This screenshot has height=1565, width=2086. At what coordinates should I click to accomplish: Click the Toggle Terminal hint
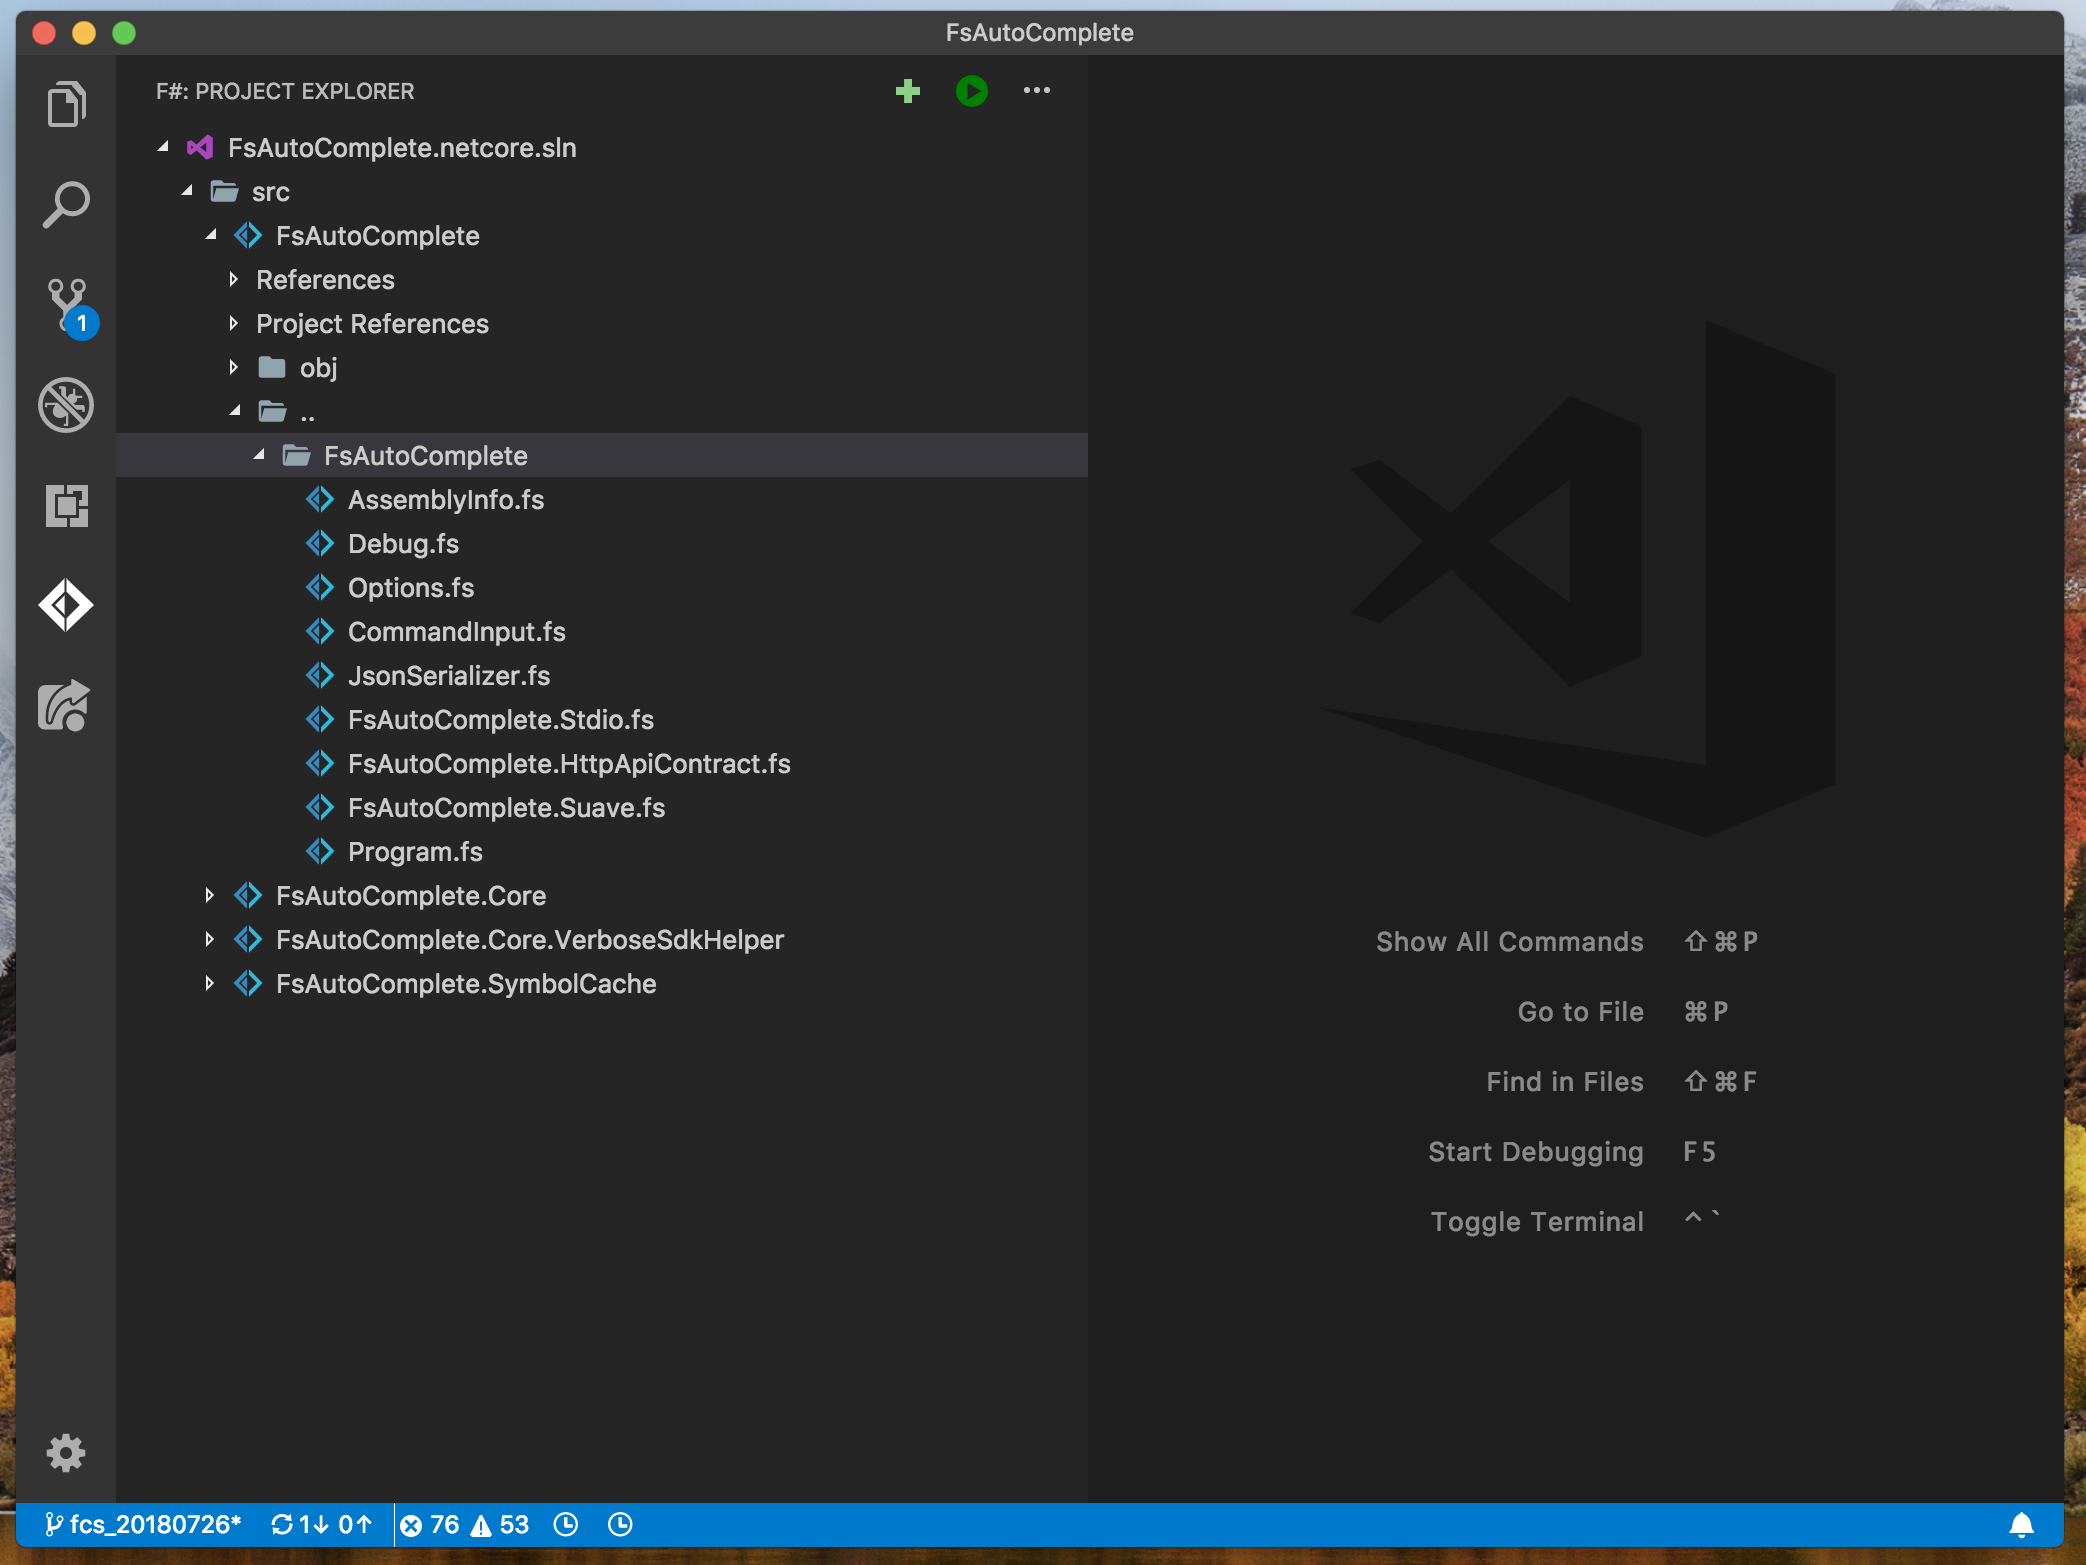1537,1222
